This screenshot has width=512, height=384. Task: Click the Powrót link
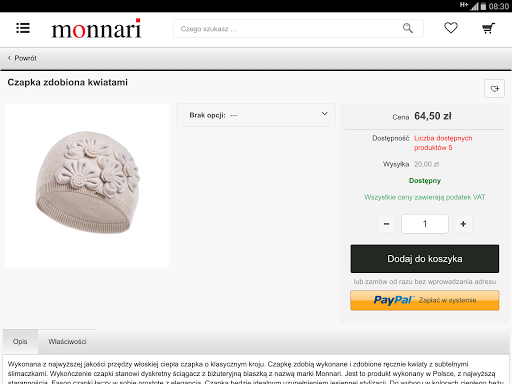pos(25,58)
